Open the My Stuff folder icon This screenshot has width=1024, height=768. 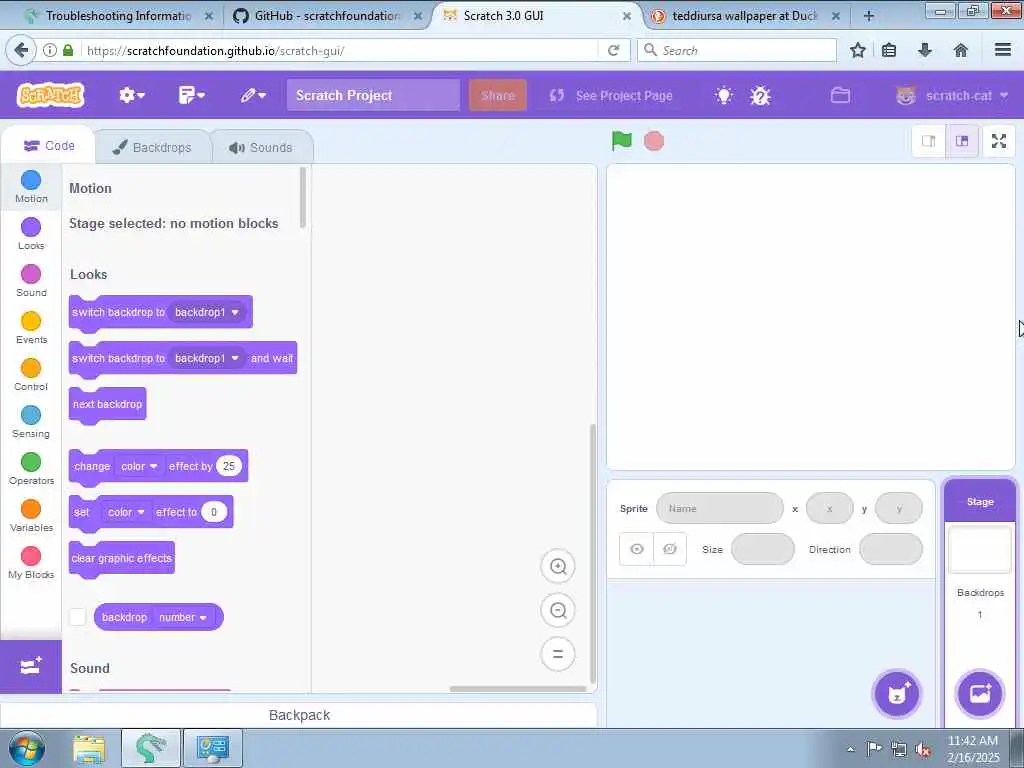(840, 95)
